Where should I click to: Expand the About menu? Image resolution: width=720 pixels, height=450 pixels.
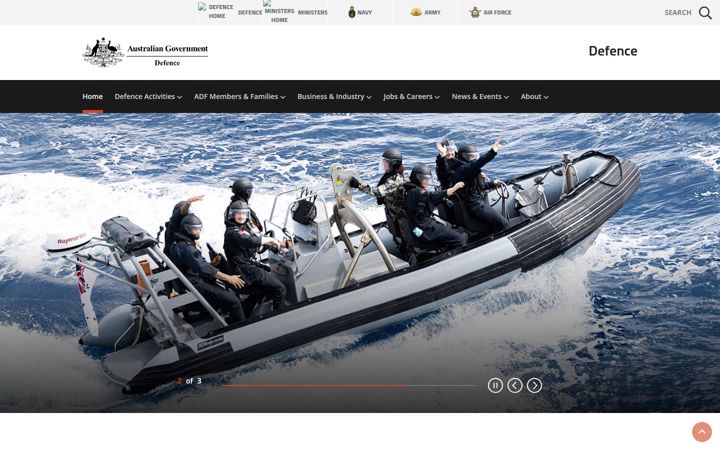pos(534,96)
